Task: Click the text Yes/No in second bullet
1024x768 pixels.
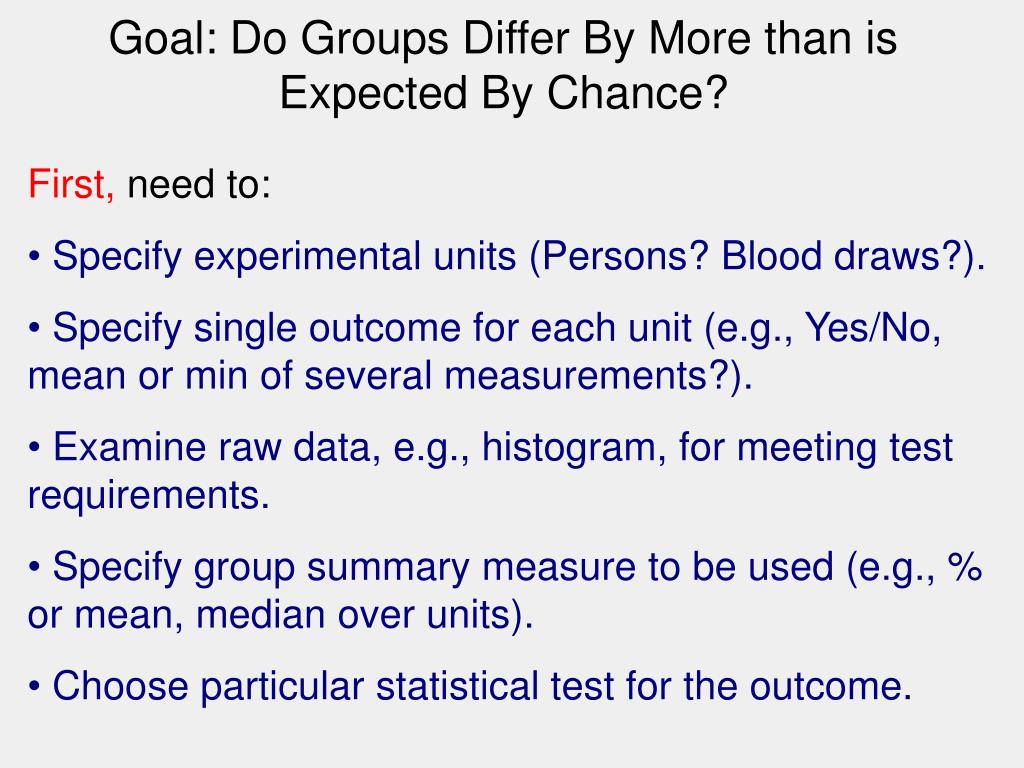Action: (872, 327)
